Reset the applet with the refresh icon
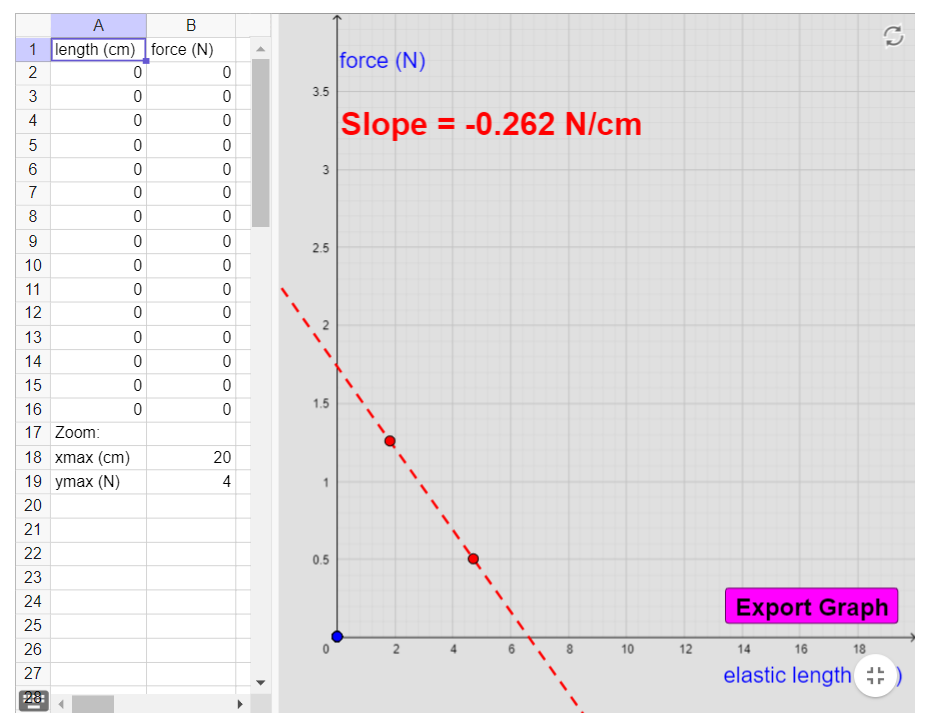Screen dimensions: 944x728 (x=895, y=34)
